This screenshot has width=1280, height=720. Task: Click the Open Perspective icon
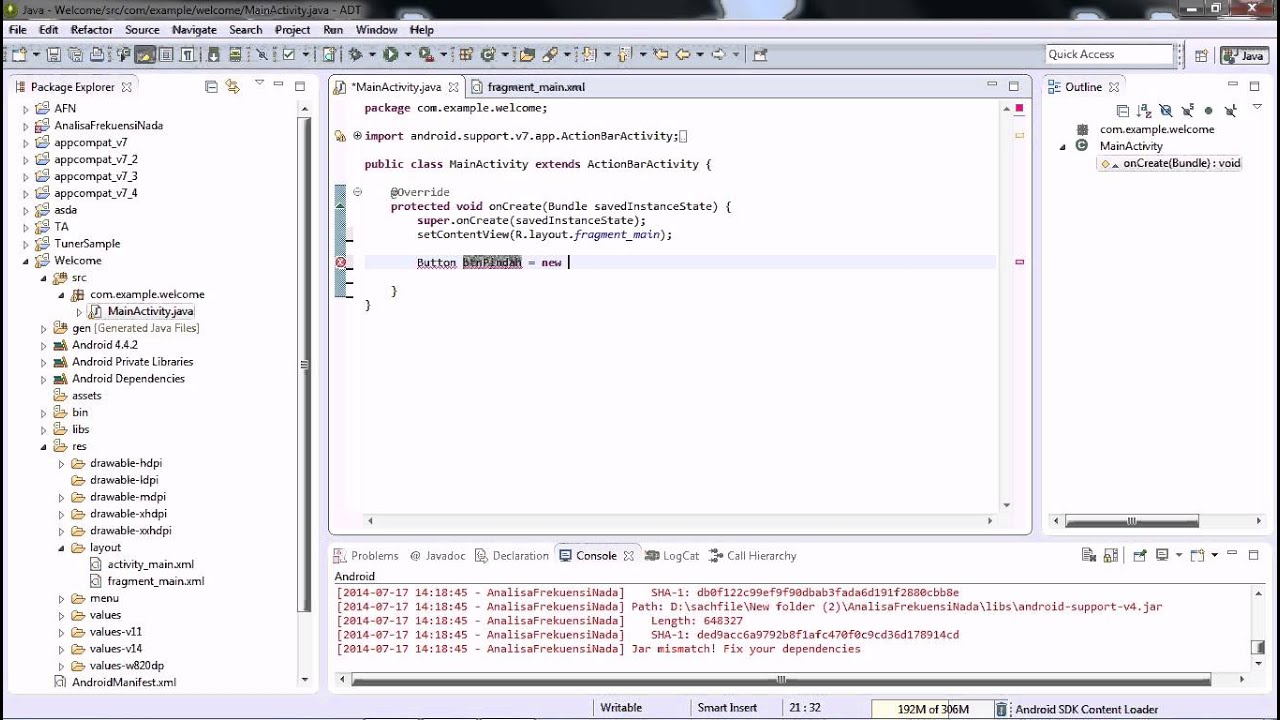click(1201, 56)
